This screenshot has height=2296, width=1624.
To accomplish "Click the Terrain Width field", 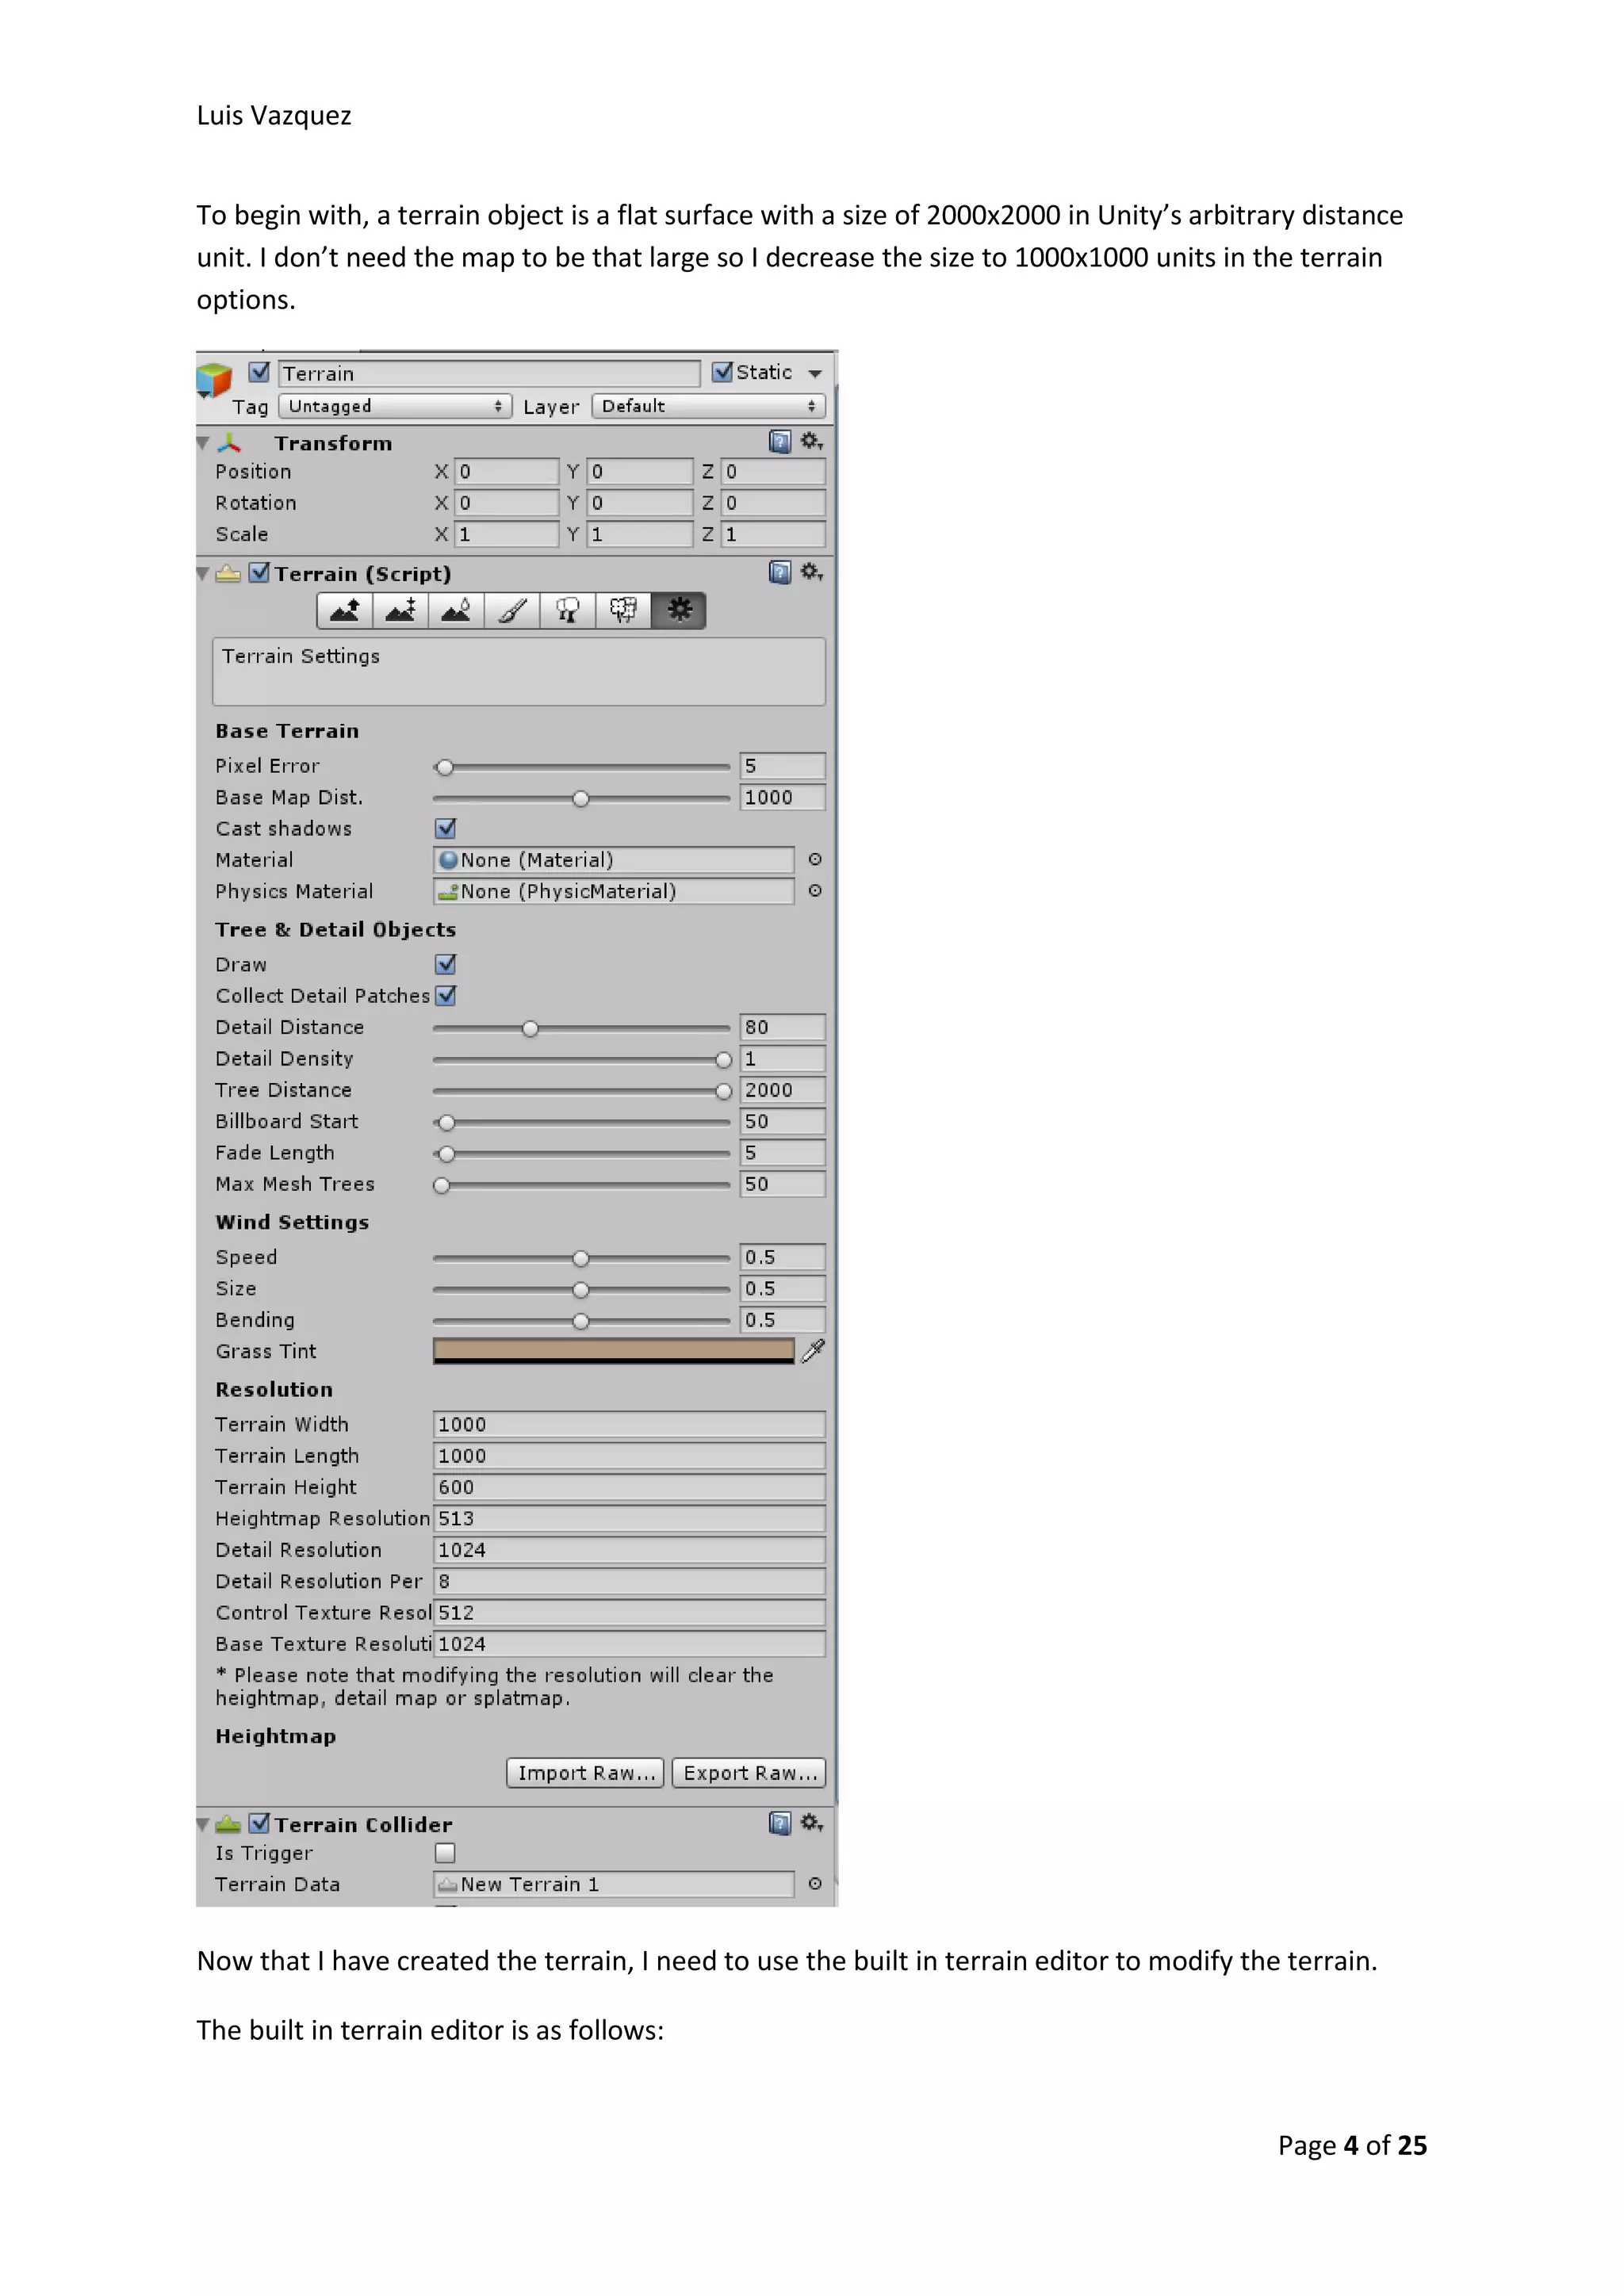I will tap(630, 1424).
